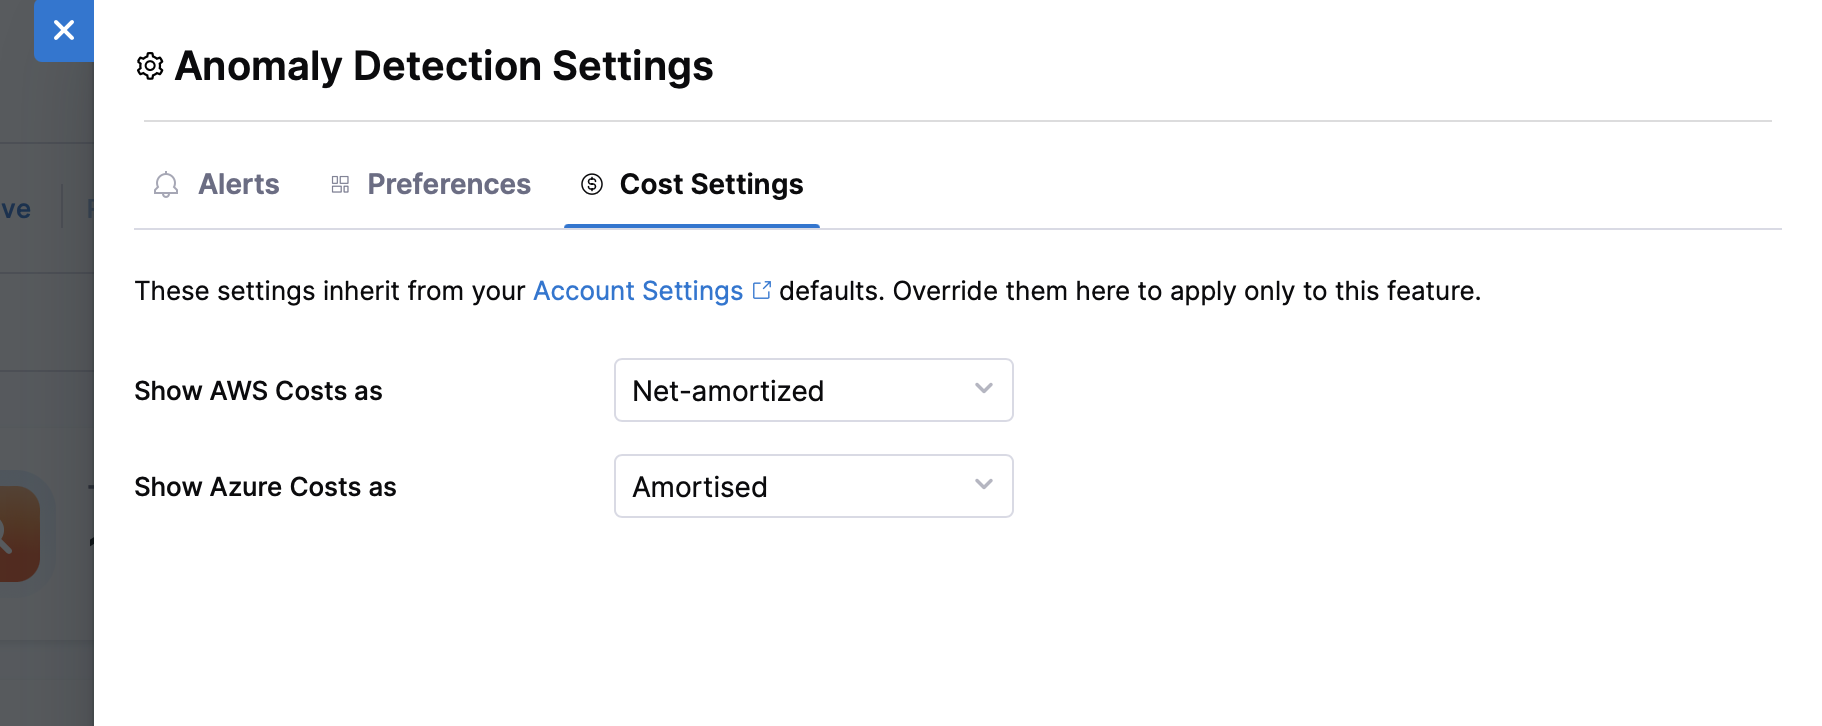
Task: Click the Anomaly Detection Settings heading
Action: (x=443, y=66)
